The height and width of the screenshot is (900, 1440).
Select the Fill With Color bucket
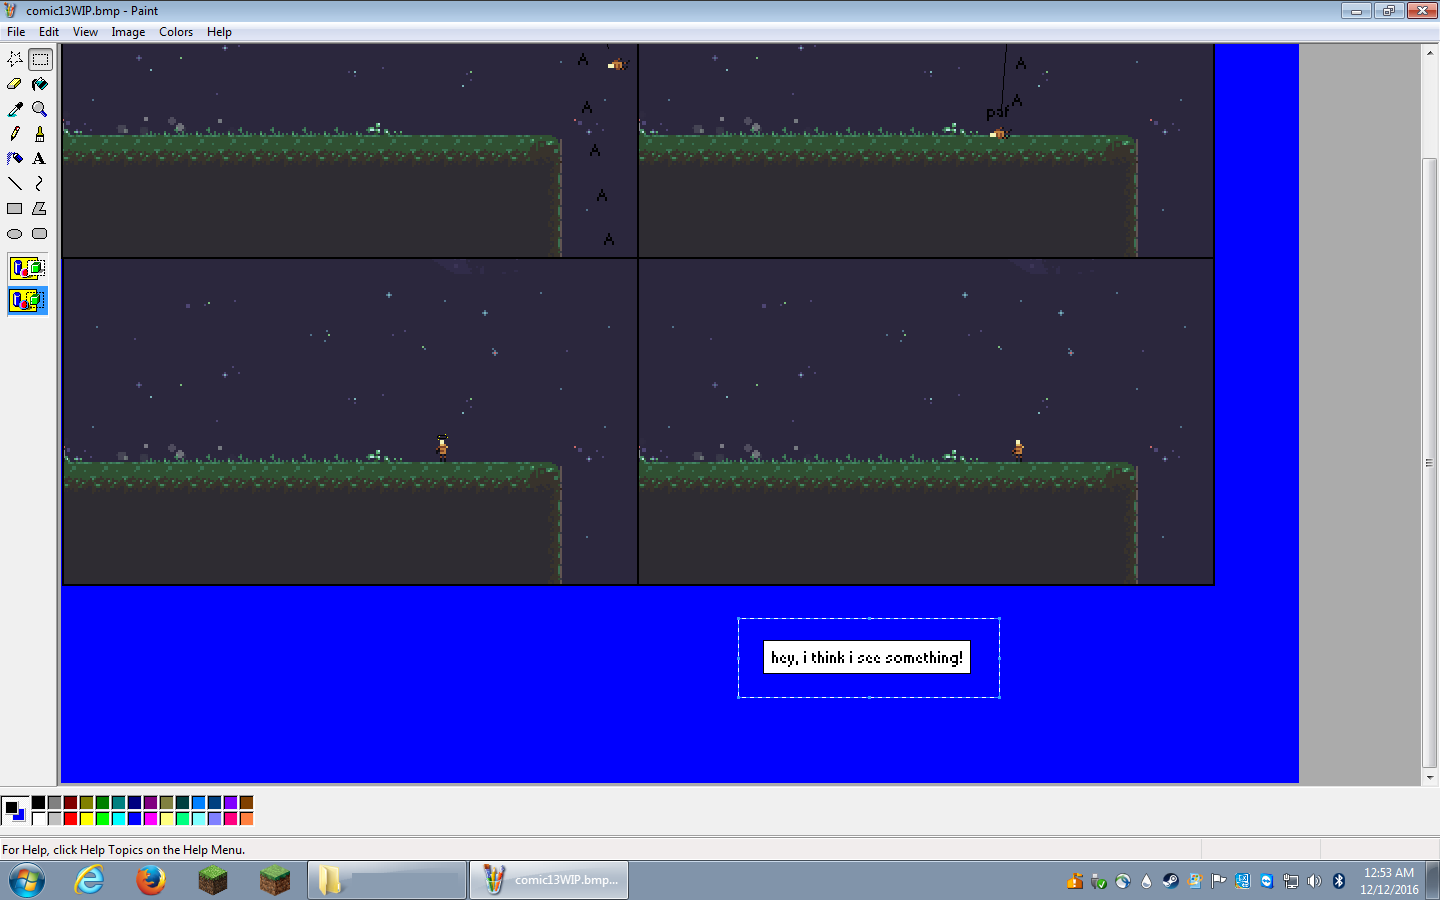[x=40, y=84]
